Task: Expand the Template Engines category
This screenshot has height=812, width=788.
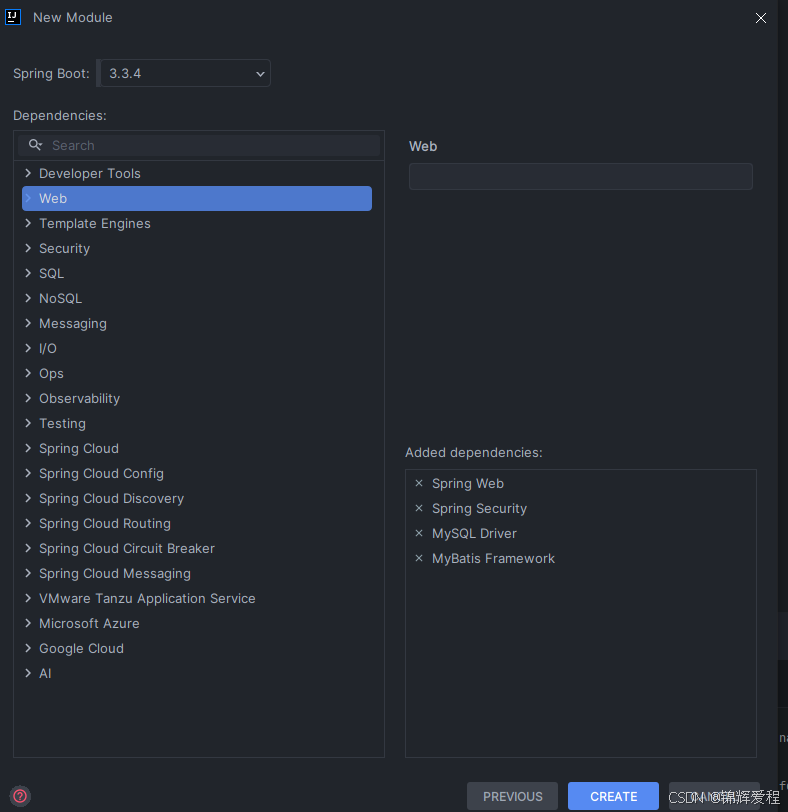Action: coord(28,223)
